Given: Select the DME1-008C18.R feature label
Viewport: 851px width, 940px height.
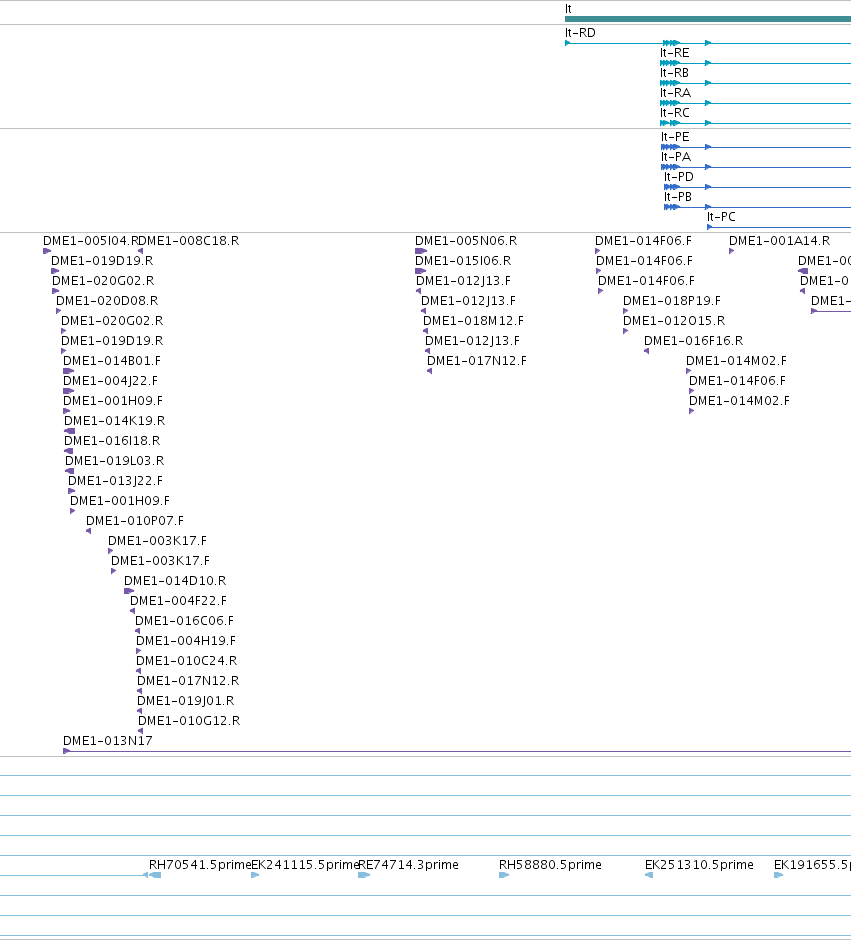Looking at the screenshot, I should point(189,241).
